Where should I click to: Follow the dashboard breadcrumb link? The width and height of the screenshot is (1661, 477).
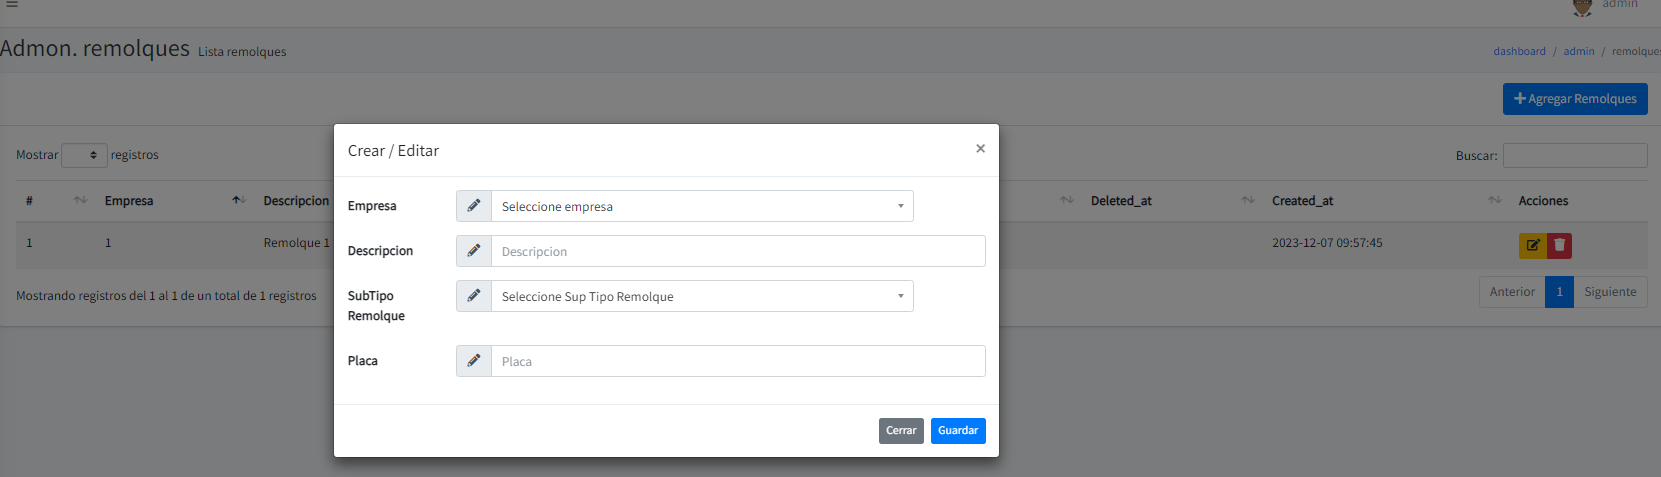point(1519,51)
